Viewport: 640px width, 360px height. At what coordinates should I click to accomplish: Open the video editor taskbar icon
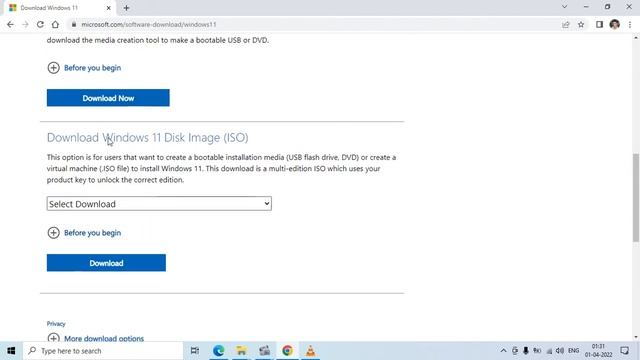pyautogui.click(x=264, y=351)
